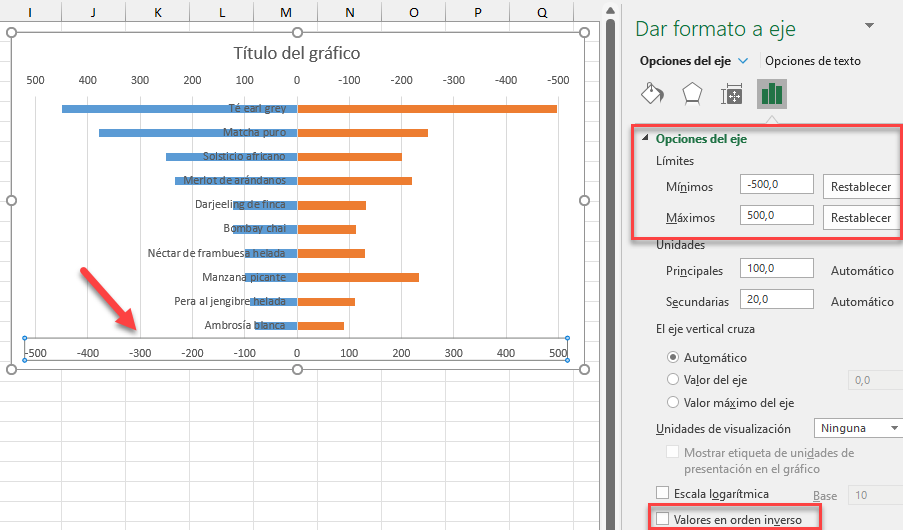Click the orange Solsticio africano bar
Image resolution: width=903 pixels, height=530 pixels.
click(350, 157)
